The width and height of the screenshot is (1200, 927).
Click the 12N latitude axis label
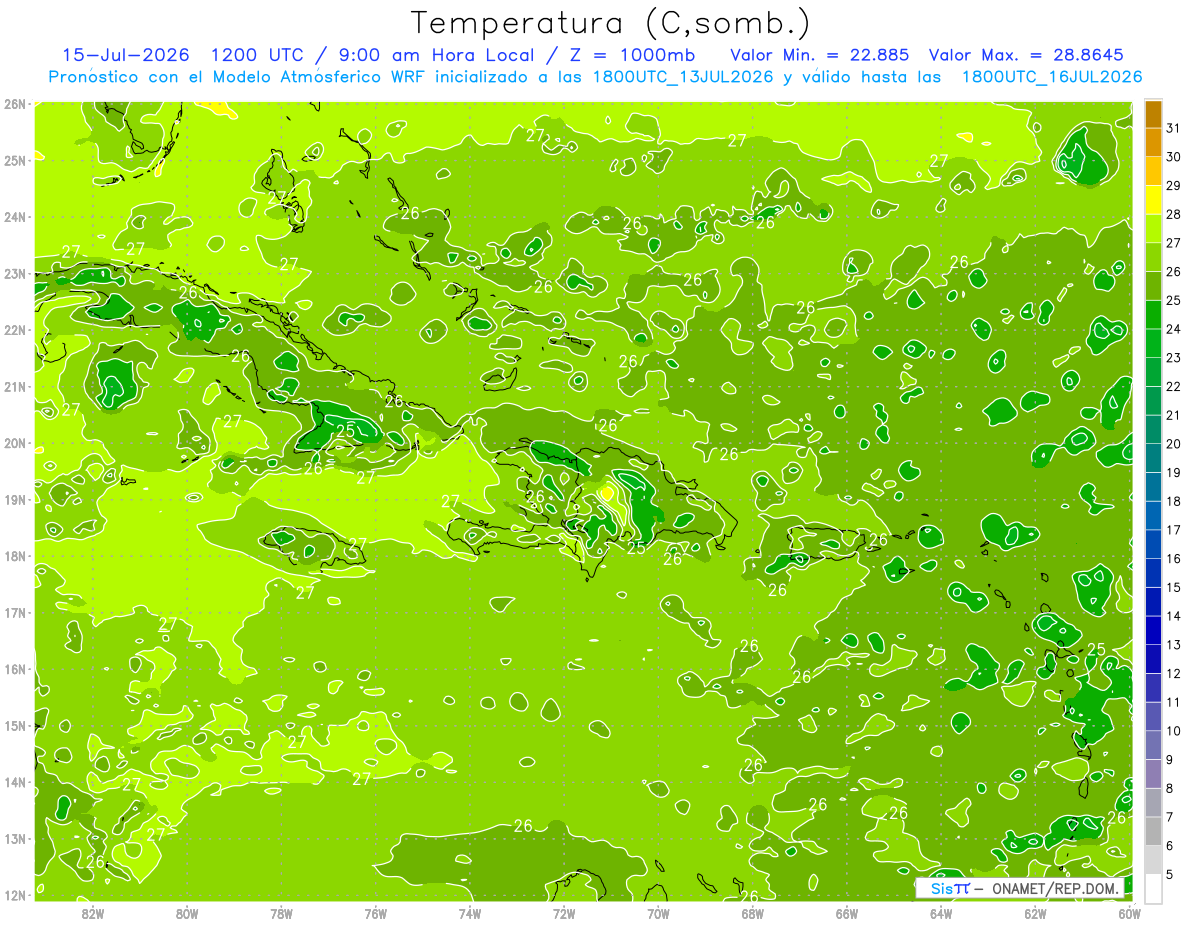tap(15, 894)
